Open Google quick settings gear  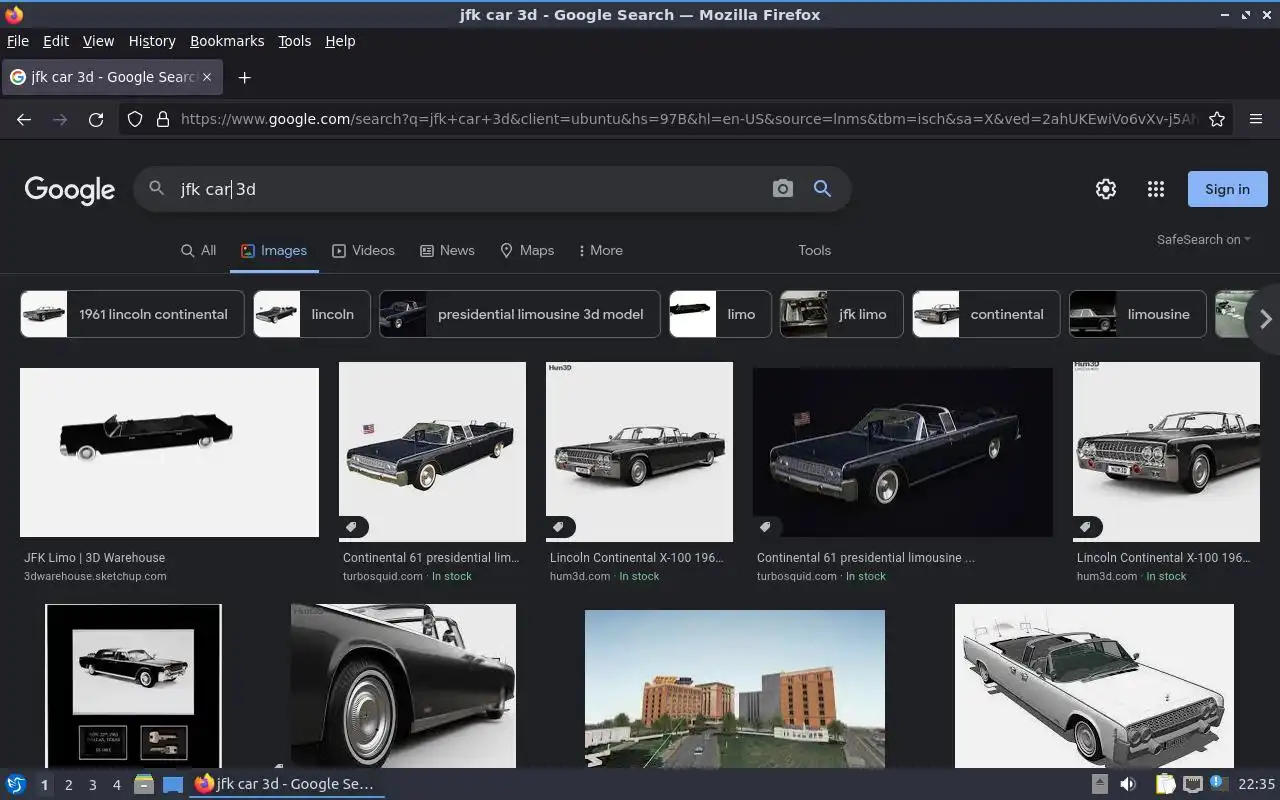1106,189
